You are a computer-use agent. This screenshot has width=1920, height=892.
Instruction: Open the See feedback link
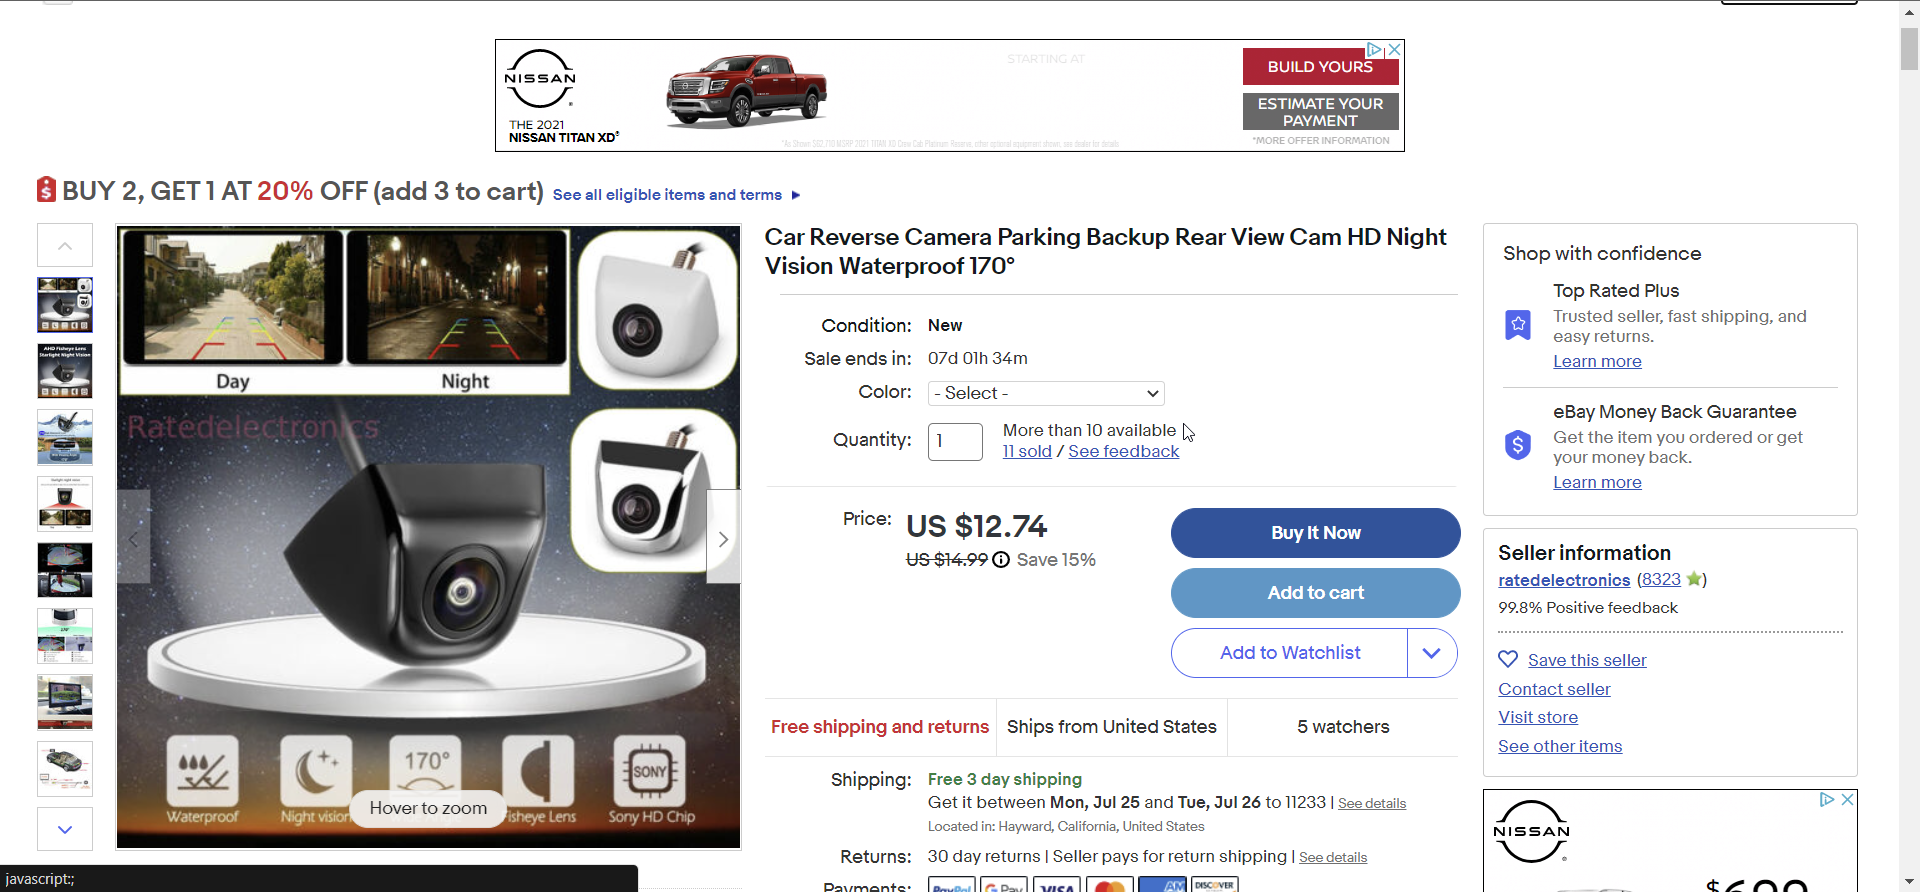coord(1123,452)
